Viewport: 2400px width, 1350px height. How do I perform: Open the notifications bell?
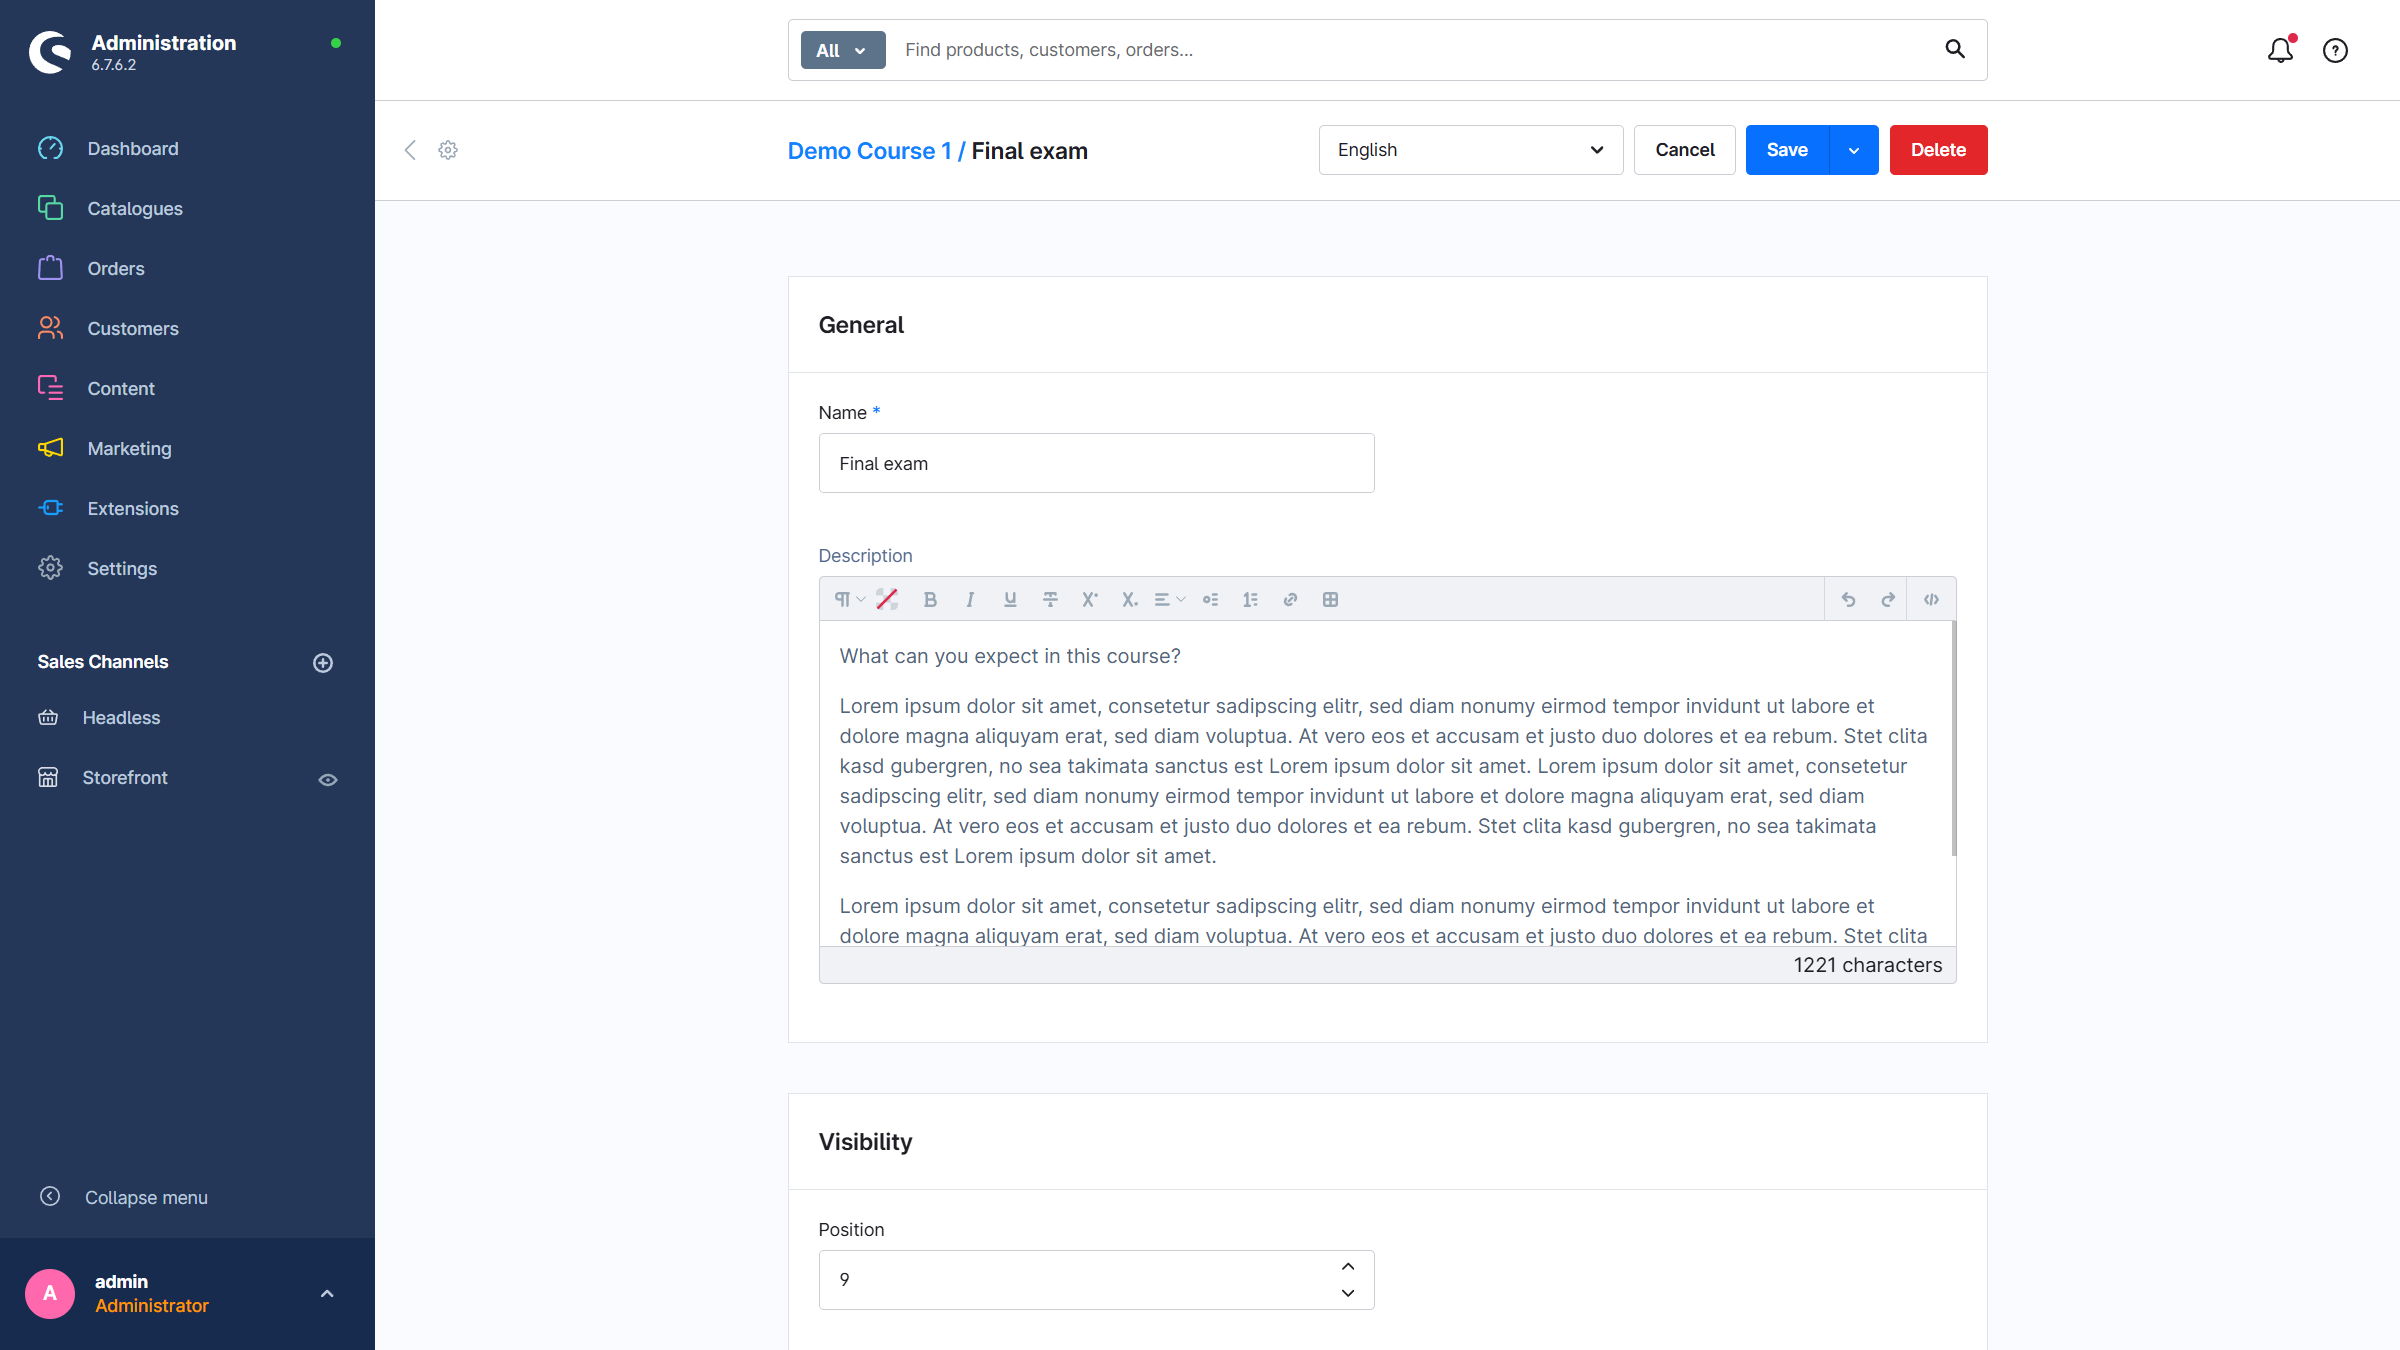[2280, 50]
